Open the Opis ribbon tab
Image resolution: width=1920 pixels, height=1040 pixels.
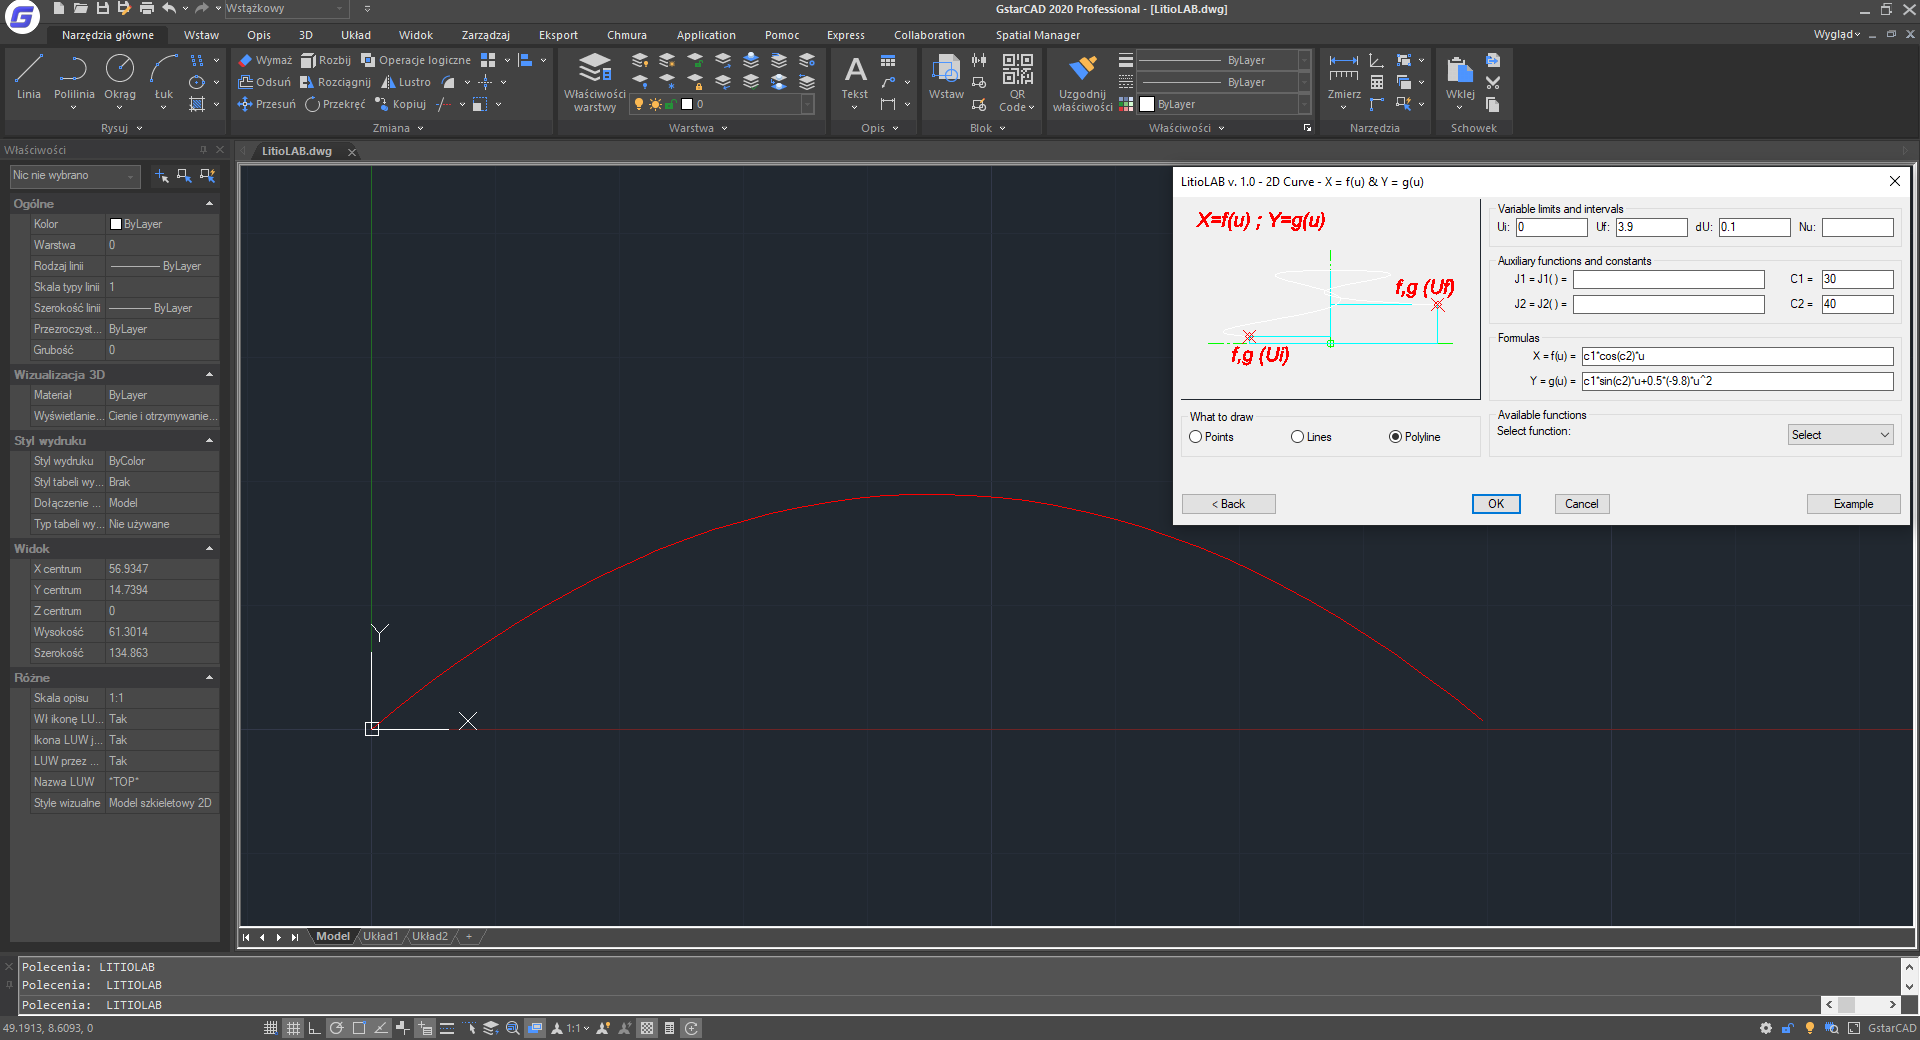[259, 35]
